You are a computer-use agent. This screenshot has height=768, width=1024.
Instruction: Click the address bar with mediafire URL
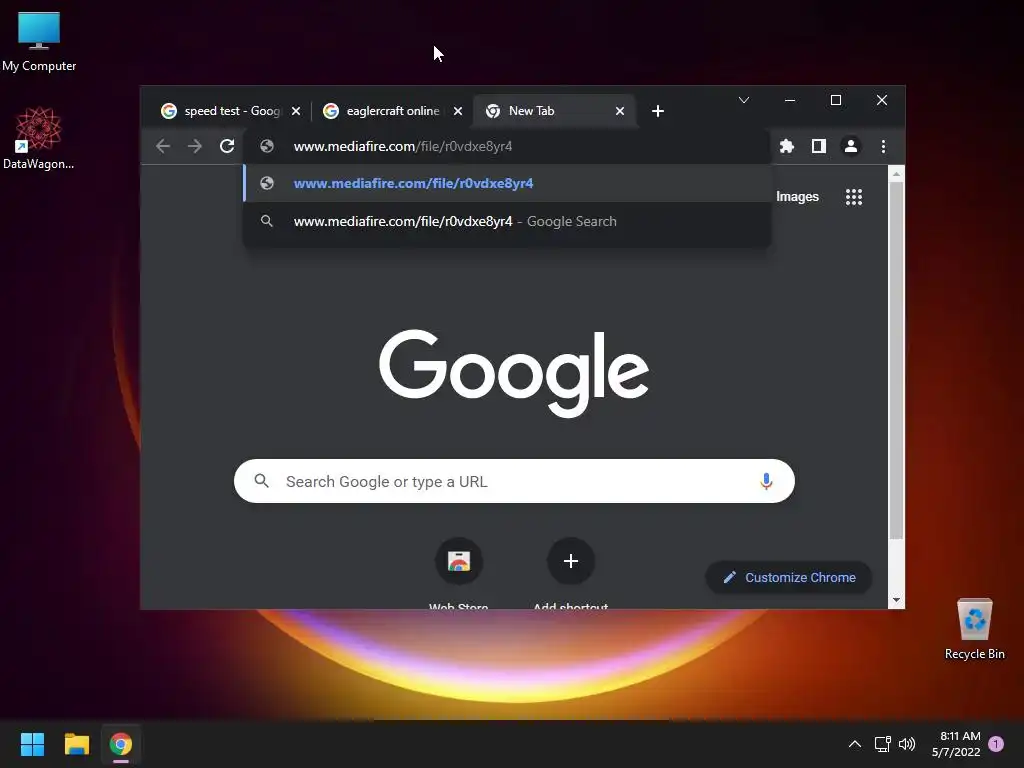tap(507, 146)
